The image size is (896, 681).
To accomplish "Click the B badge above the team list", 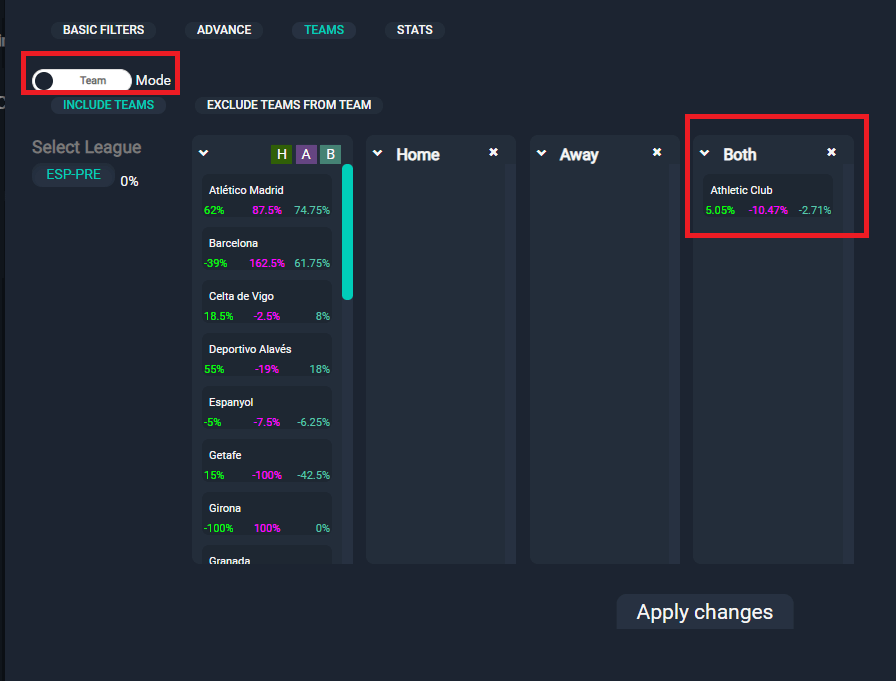I will tap(330, 154).
